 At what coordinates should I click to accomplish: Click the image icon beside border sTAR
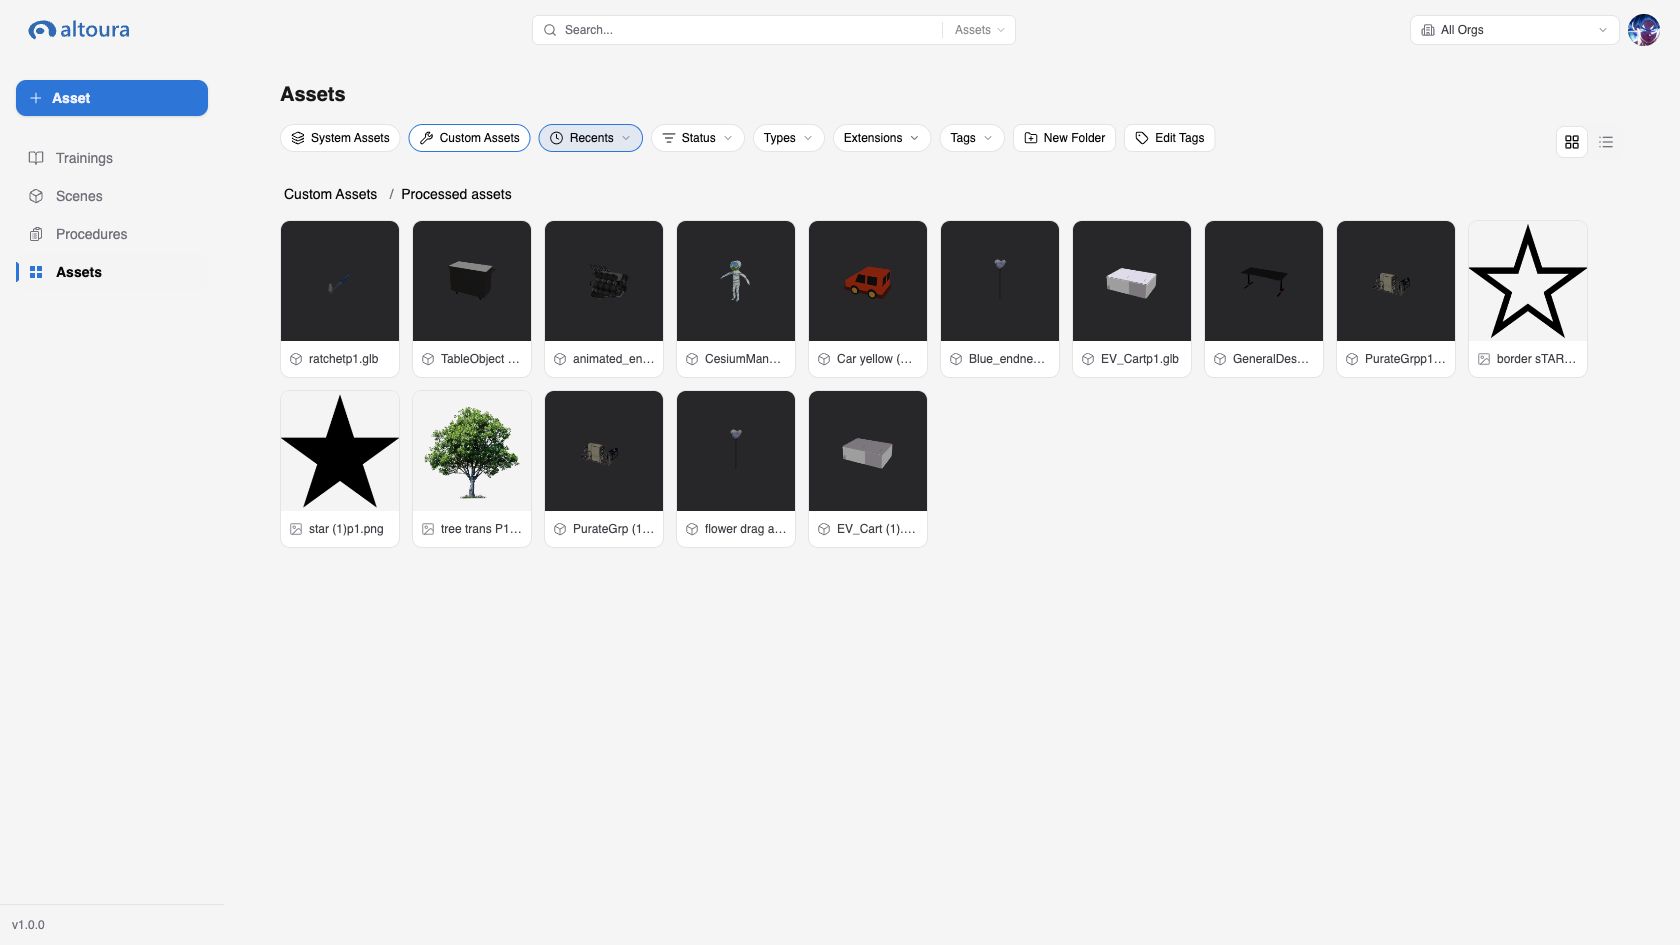point(1484,359)
